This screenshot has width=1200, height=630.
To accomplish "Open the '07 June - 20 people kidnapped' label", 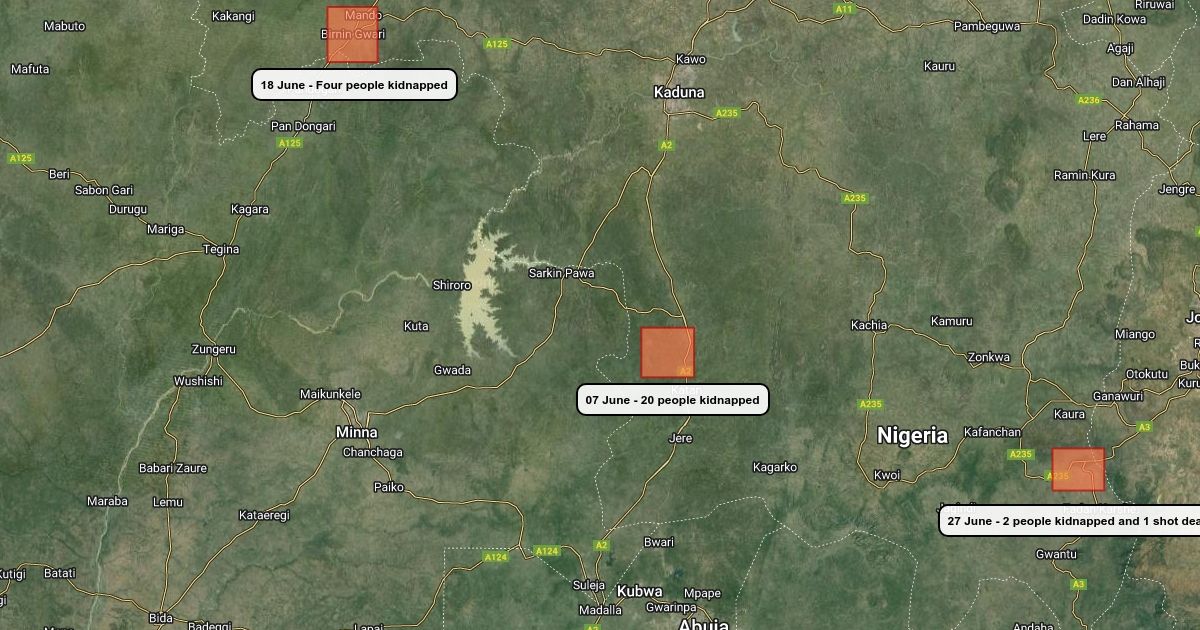I will 673,400.
